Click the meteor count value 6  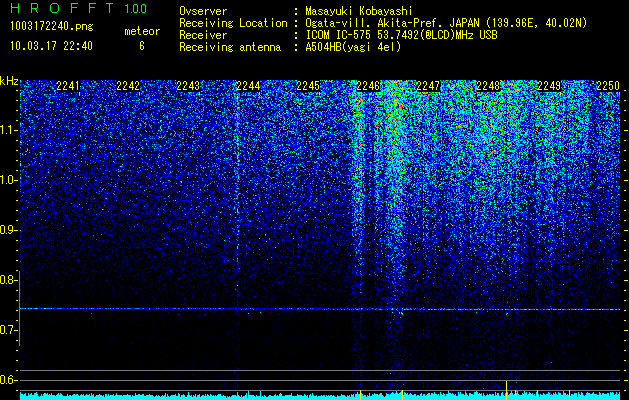click(x=142, y=46)
